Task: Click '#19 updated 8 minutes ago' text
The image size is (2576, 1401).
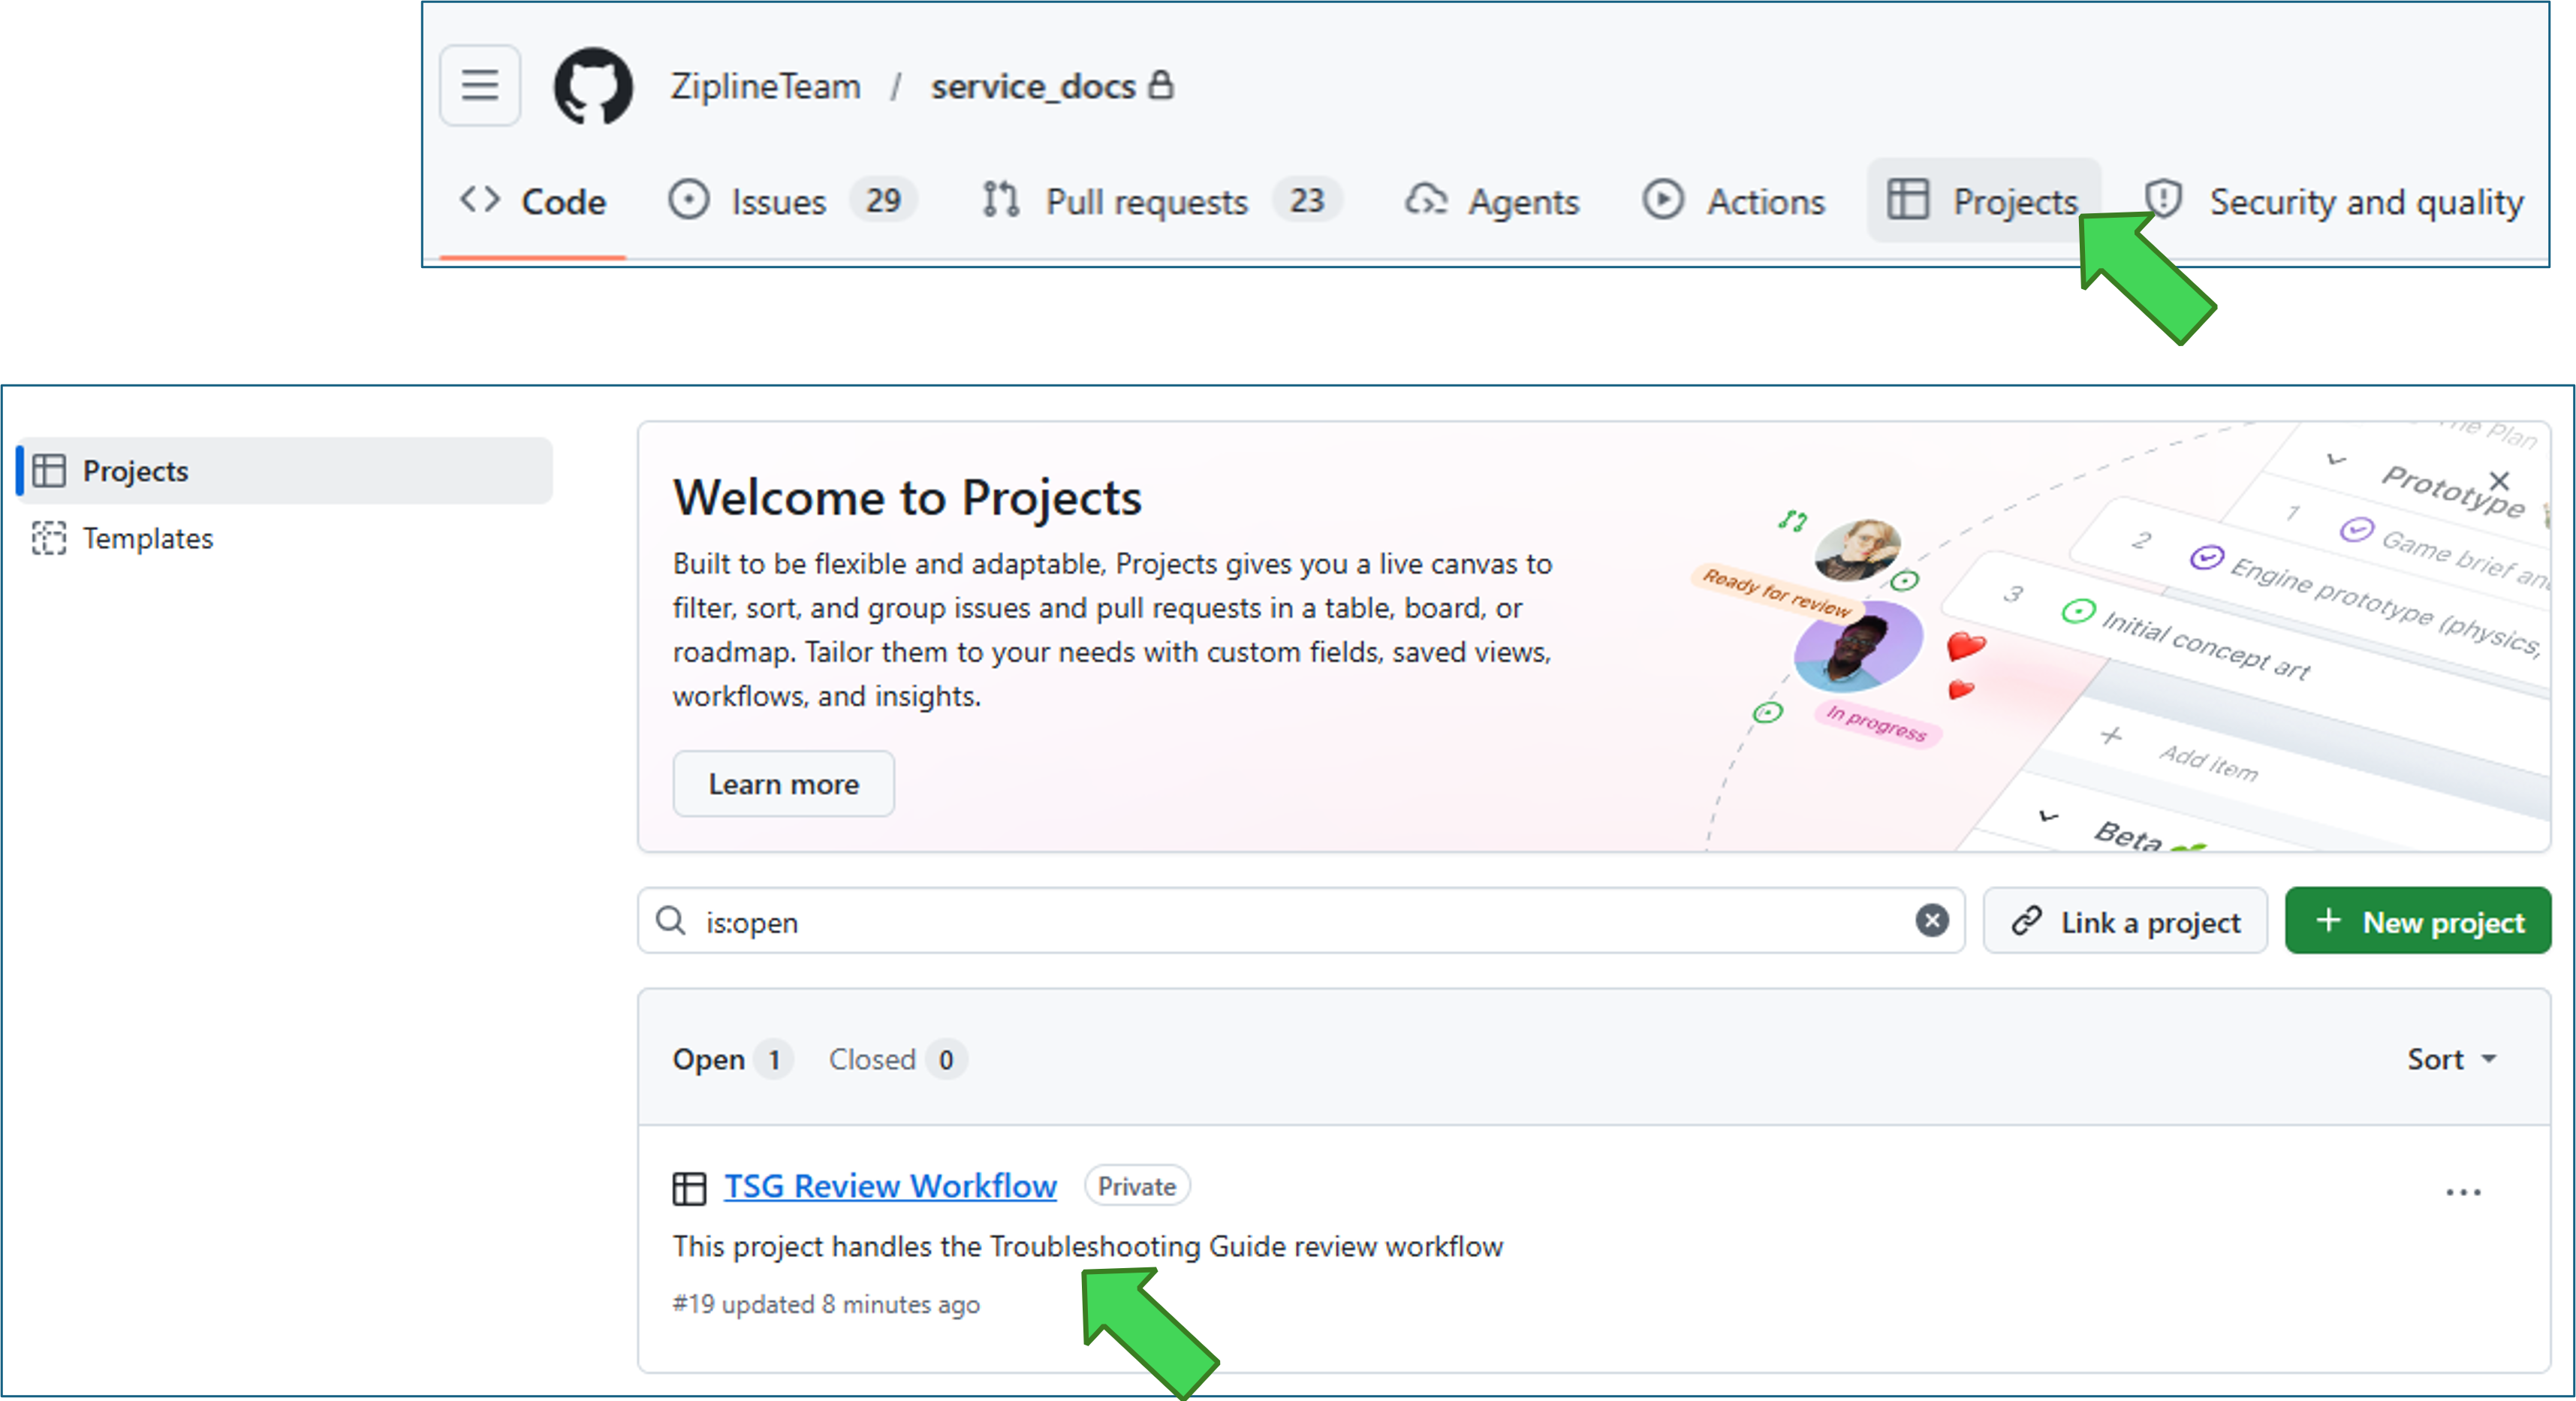Action: [x=826, y=1304]
